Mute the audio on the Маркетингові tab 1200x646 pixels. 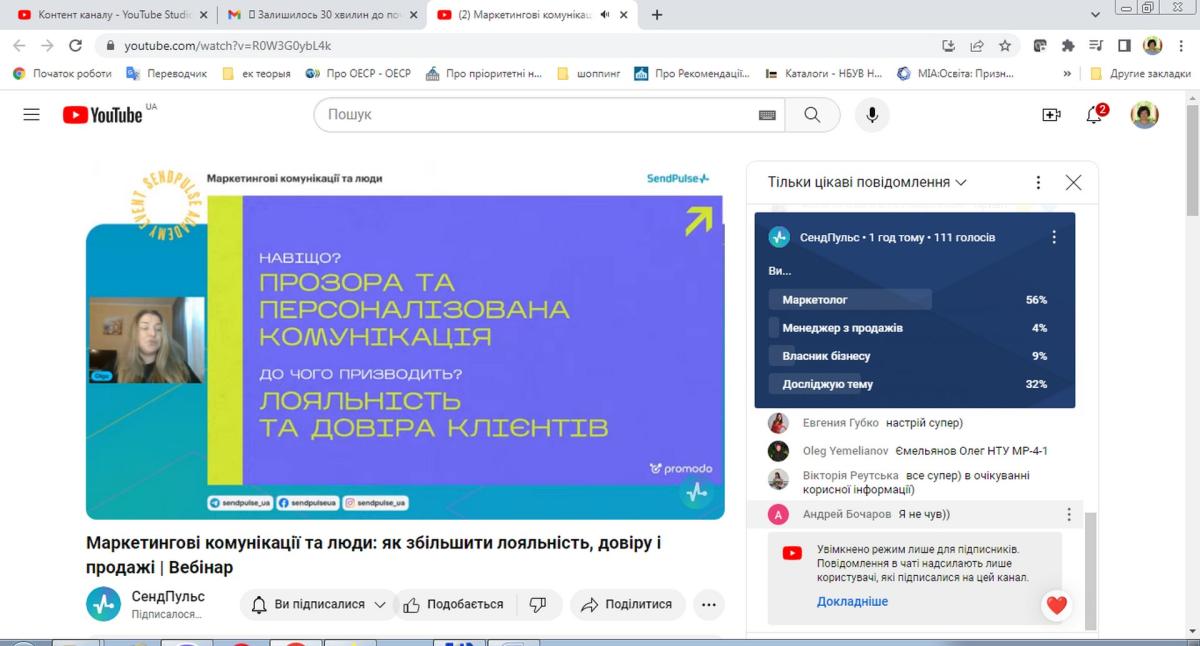click(x=605, y=15)
